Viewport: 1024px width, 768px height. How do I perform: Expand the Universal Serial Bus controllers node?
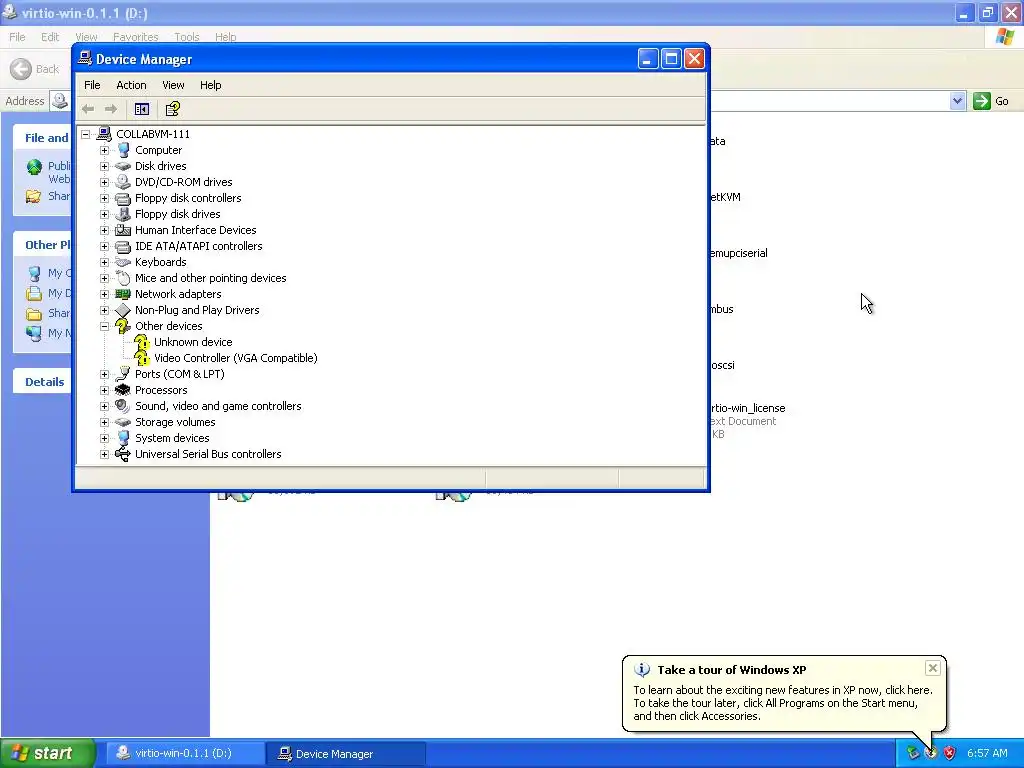pyautogui.click(x=104, y=454)
